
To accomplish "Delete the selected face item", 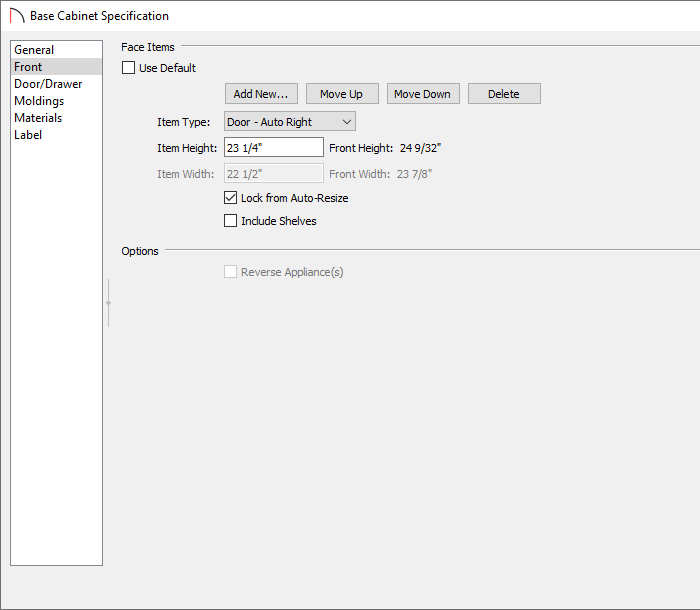I will pyautogui.click(x=504, y=94).
